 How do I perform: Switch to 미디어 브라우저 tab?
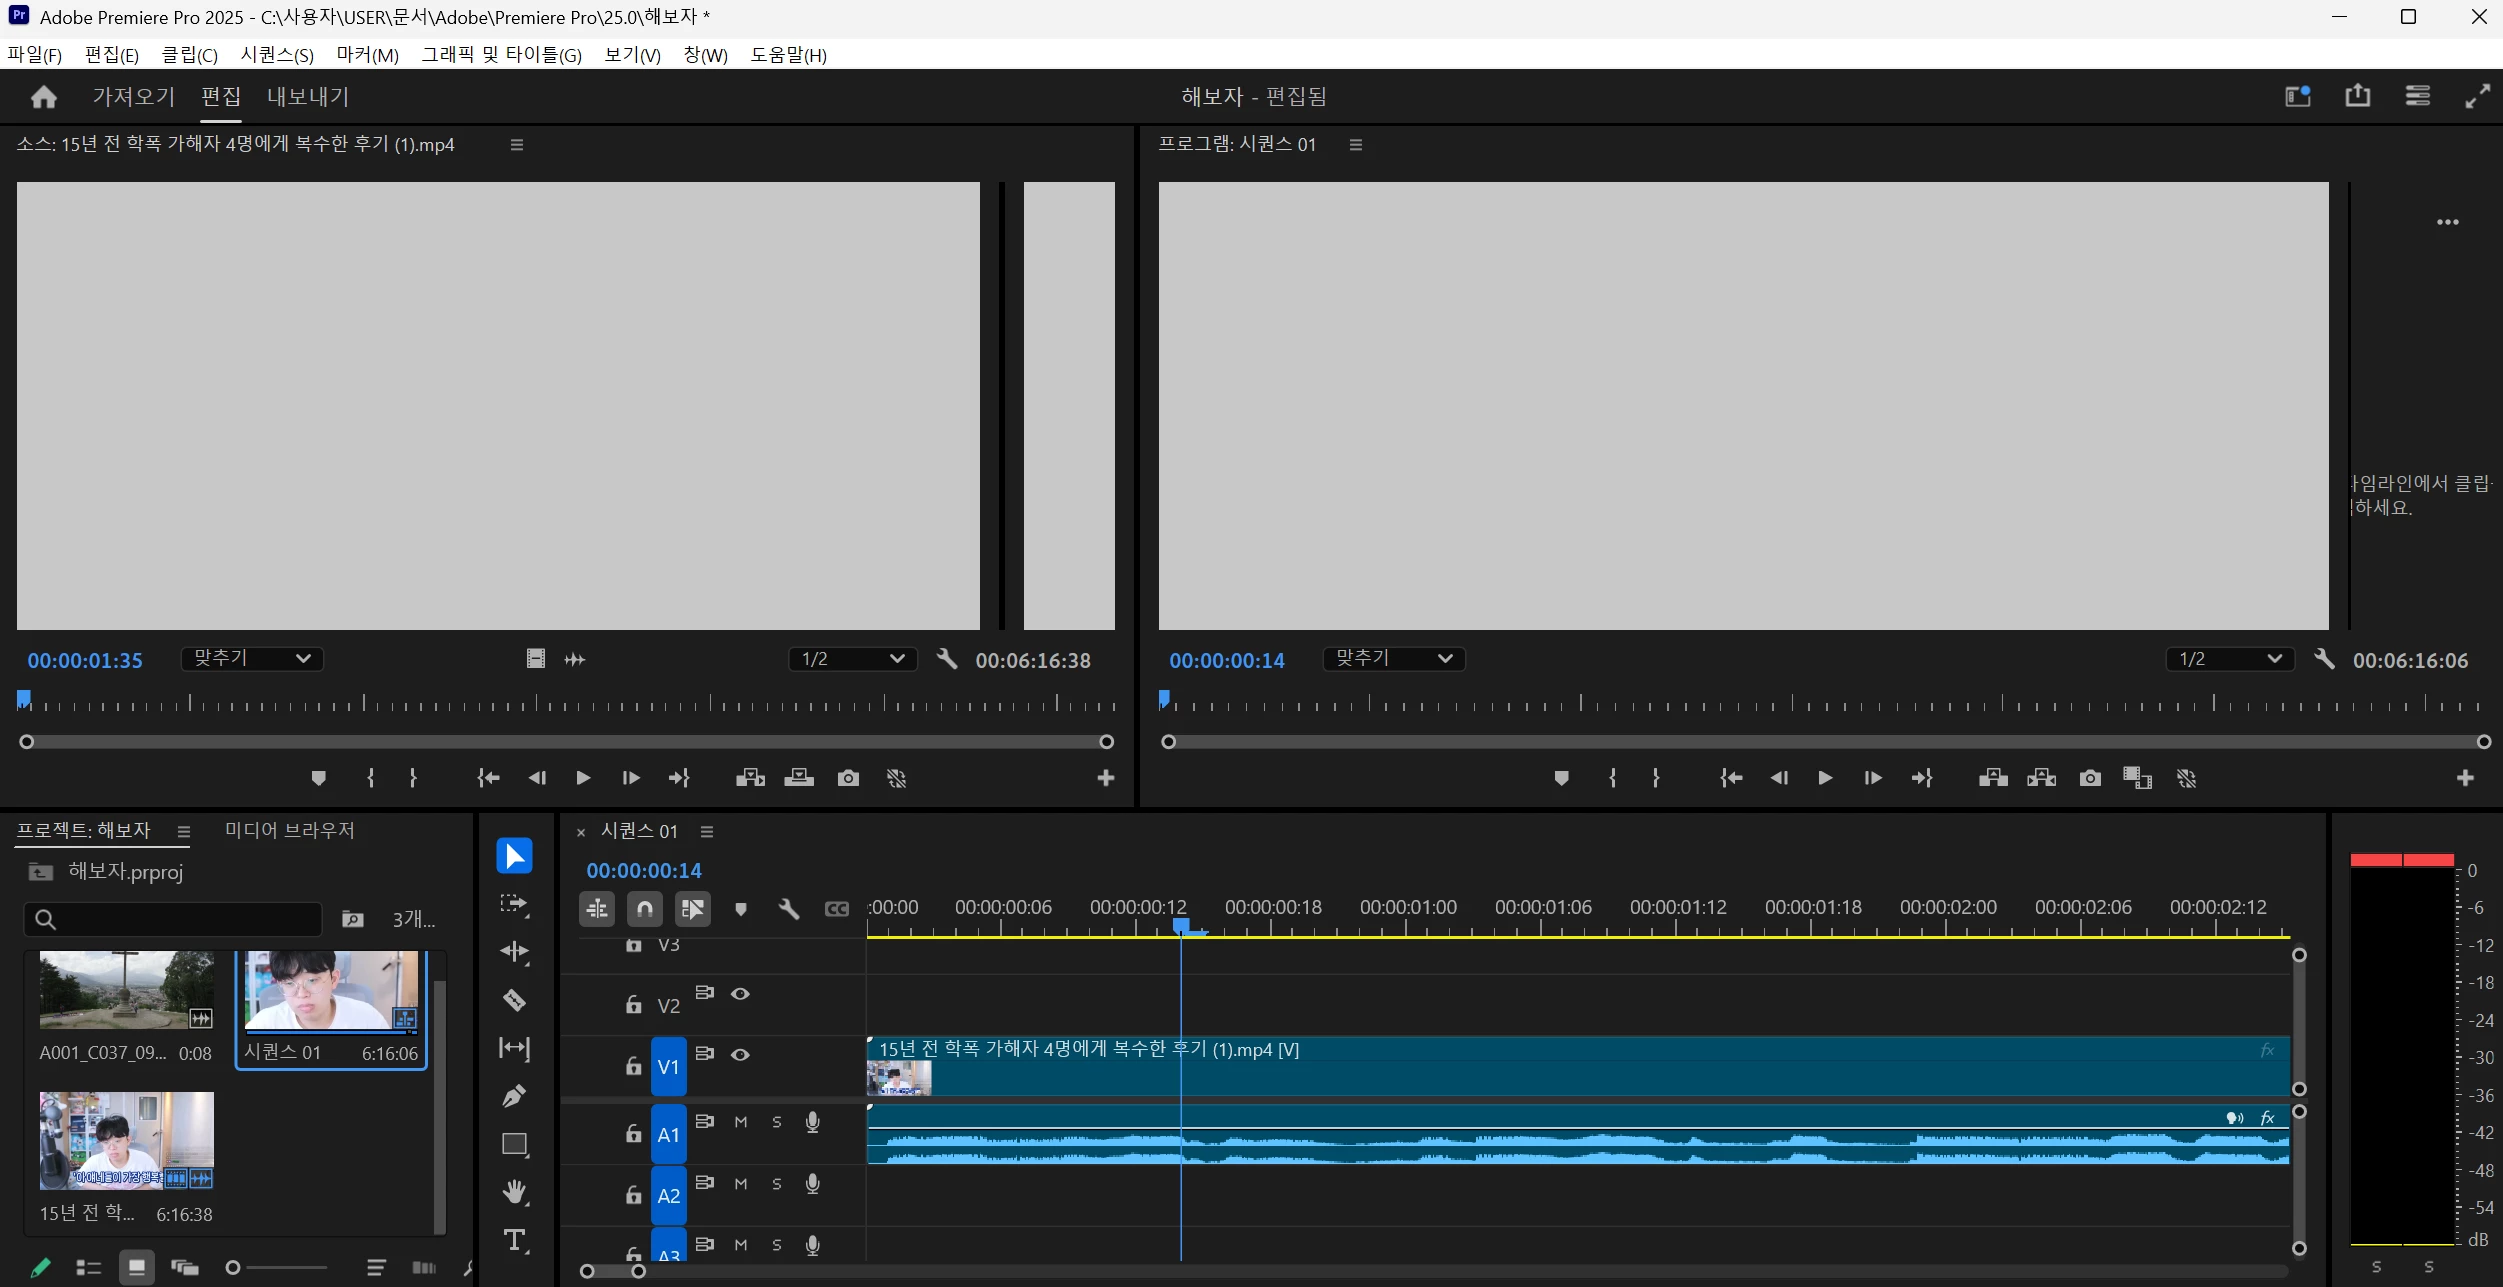tap(290, 830)
